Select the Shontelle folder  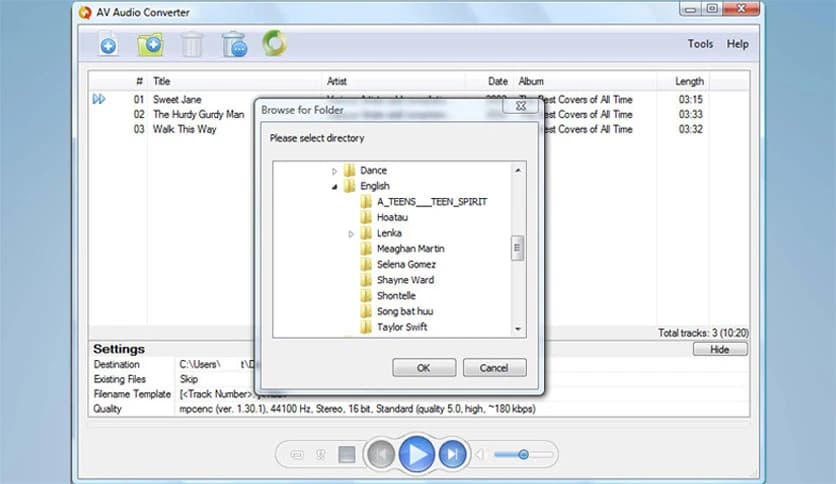tap(396, 296)
